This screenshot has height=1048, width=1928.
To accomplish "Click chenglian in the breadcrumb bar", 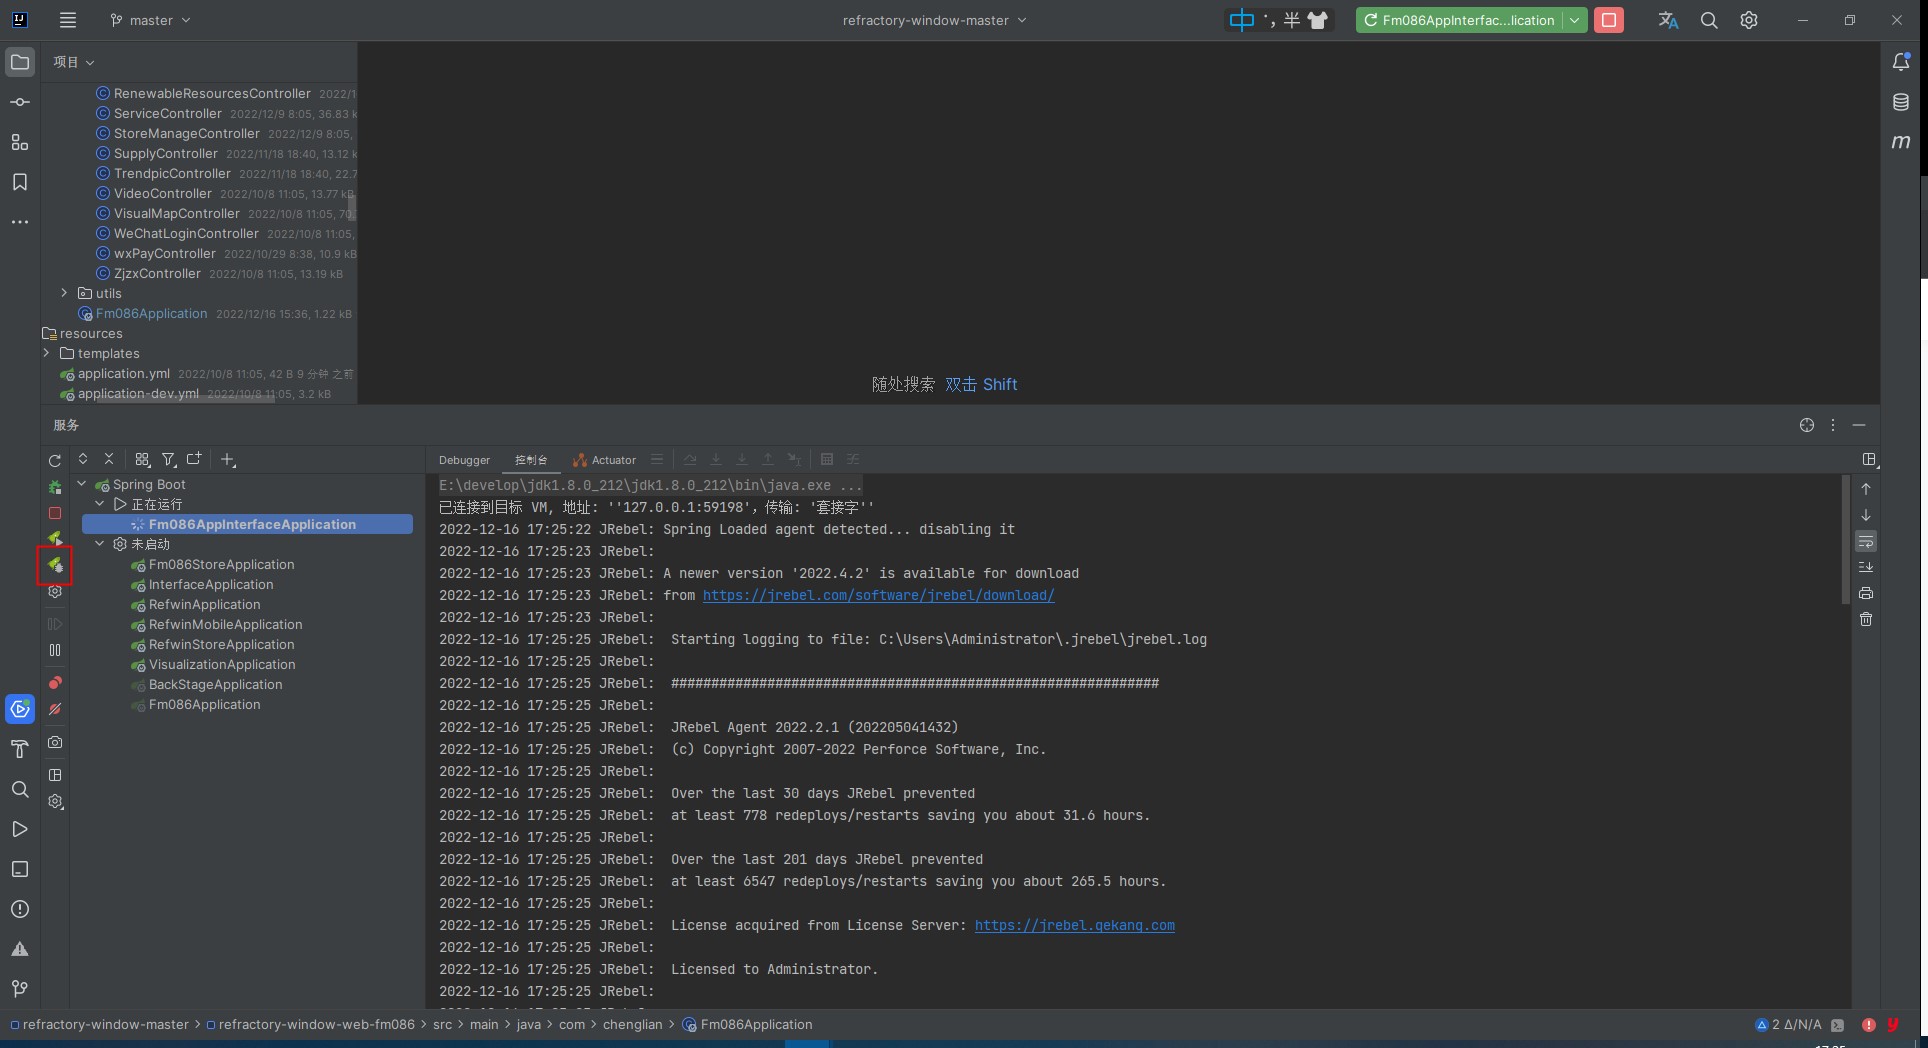I will pyautogui.click(x=632, y=1024).
